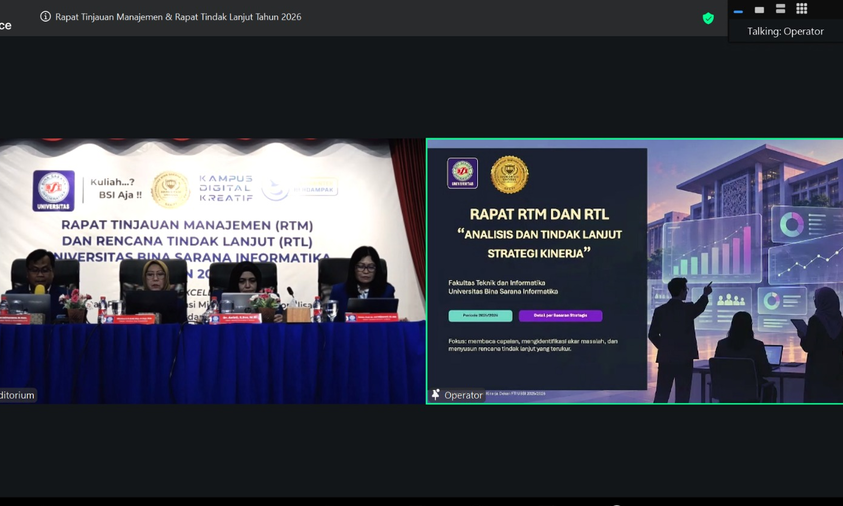Screen dimensions: 843x506
Task: Select the two-row thumbnail strip layout icon
Action: 780,9
